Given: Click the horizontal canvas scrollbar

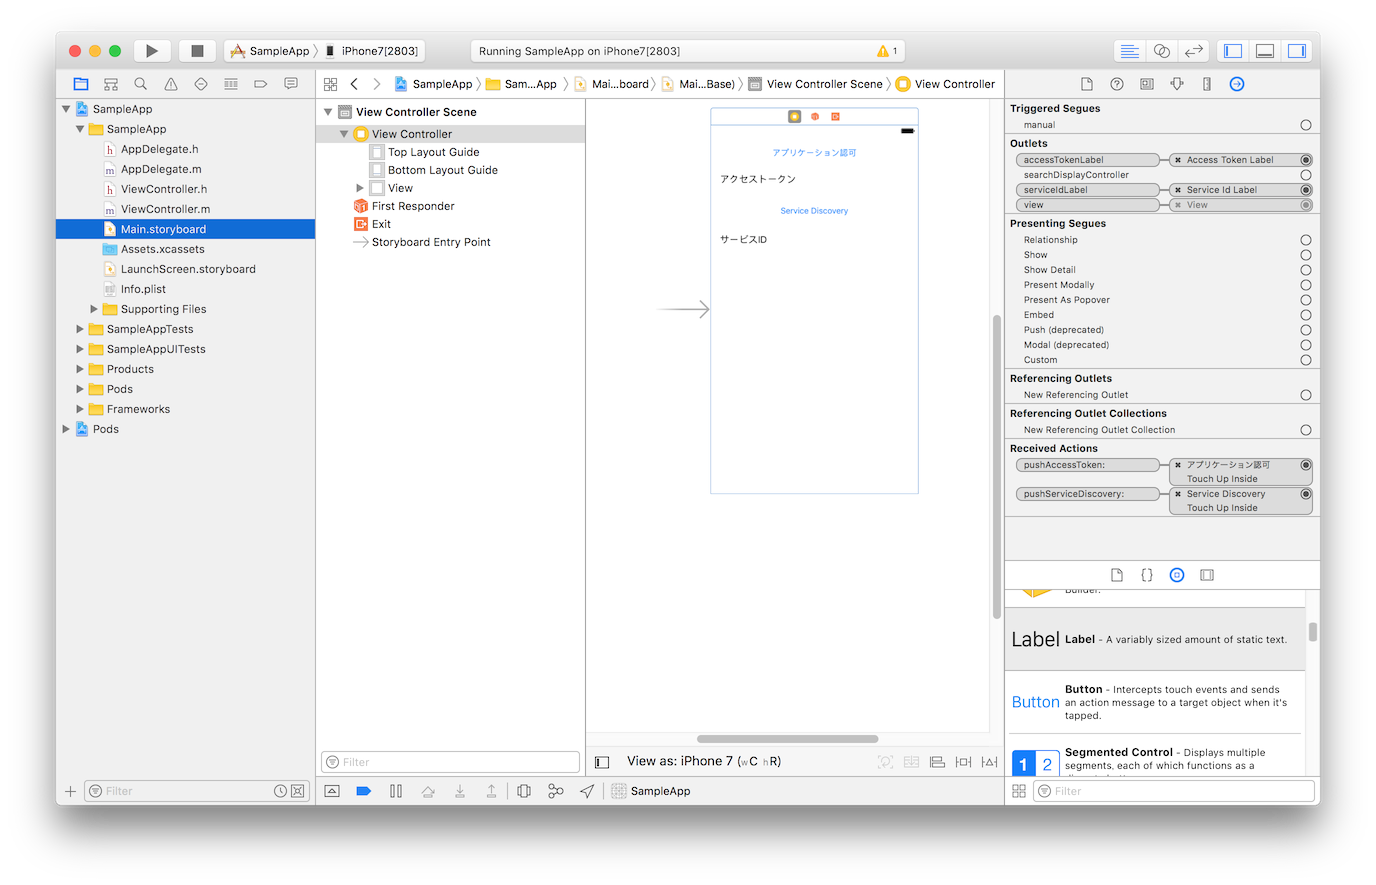Looking at the screenshot, I should 787,739.
